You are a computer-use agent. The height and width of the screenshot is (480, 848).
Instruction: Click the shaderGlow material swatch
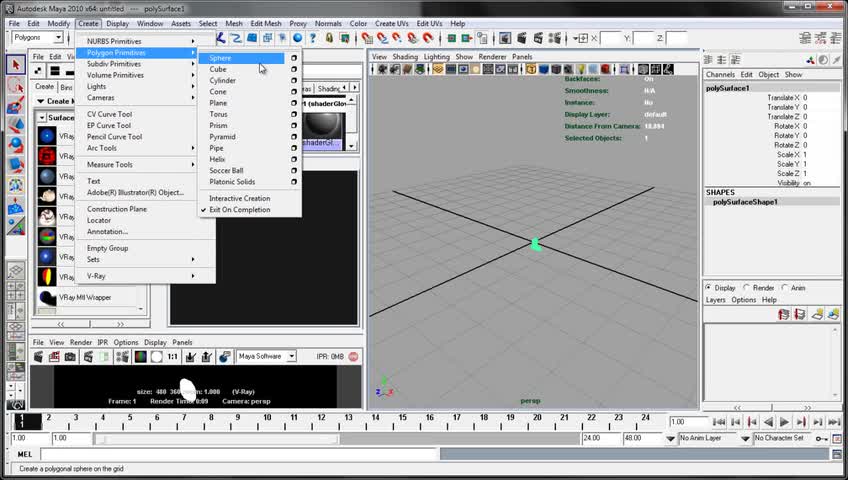click(x=323, y=125)
